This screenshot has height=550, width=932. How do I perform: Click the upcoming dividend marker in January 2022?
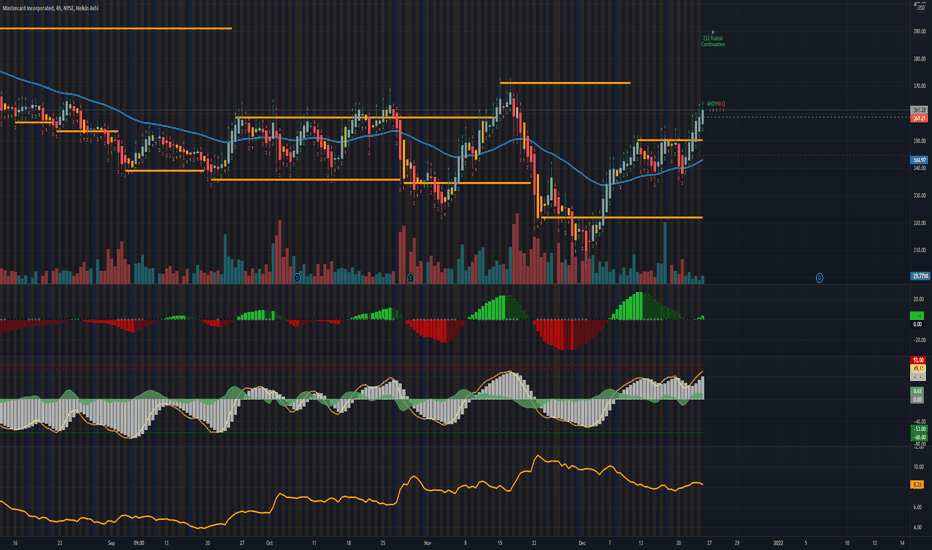tap(819, 278)
